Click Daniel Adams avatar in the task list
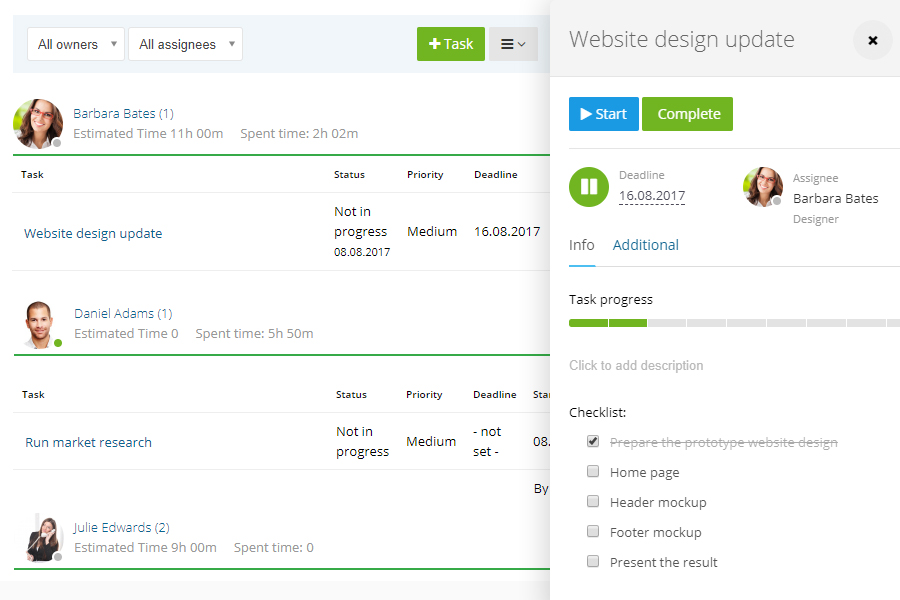This screenshot has height=600, width=900. 41,324
